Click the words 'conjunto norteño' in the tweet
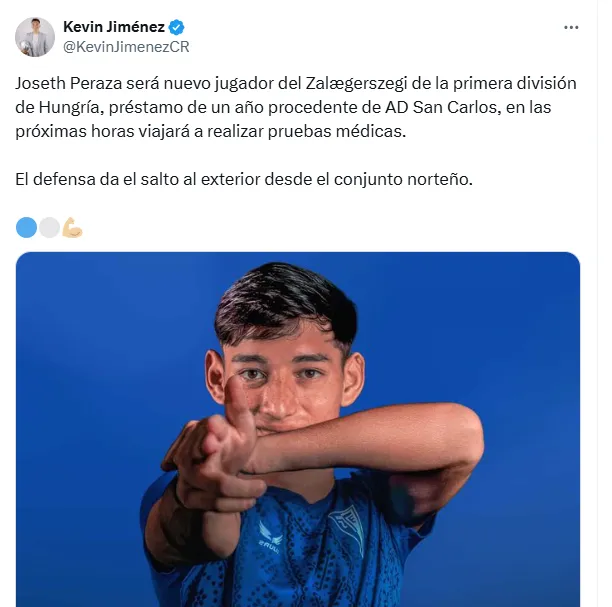Screen dimensions: 612x607 403,180
